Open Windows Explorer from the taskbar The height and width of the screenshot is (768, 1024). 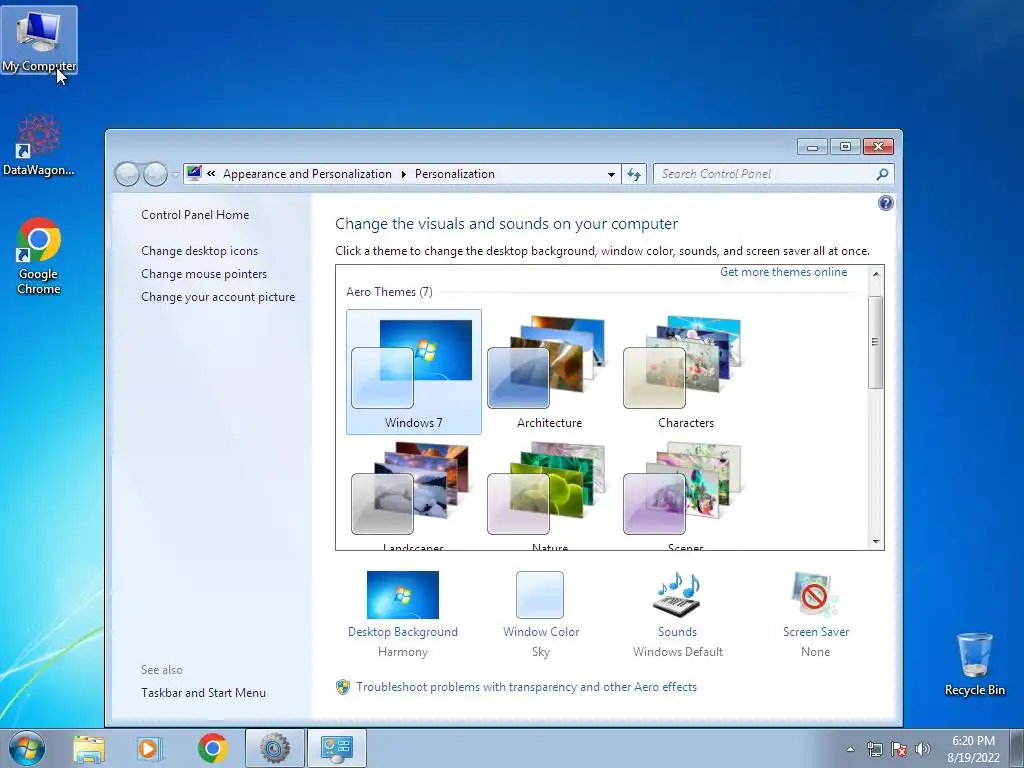(x=89, y=748)
